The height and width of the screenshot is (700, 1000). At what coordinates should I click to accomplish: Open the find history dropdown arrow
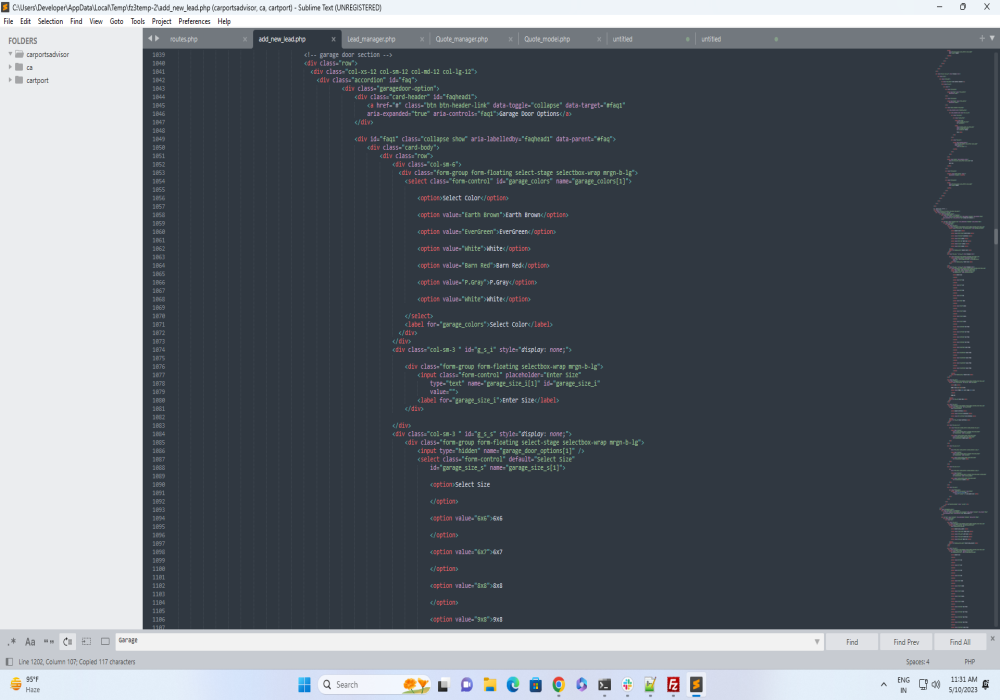pos(817,641)
